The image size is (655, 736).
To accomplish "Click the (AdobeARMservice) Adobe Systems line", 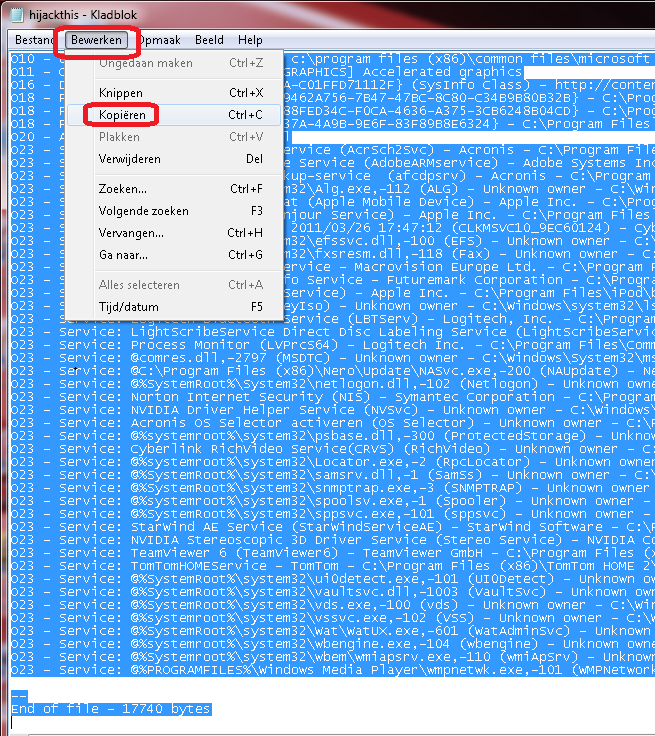I will pyautogui.click(x=470, y=163).
